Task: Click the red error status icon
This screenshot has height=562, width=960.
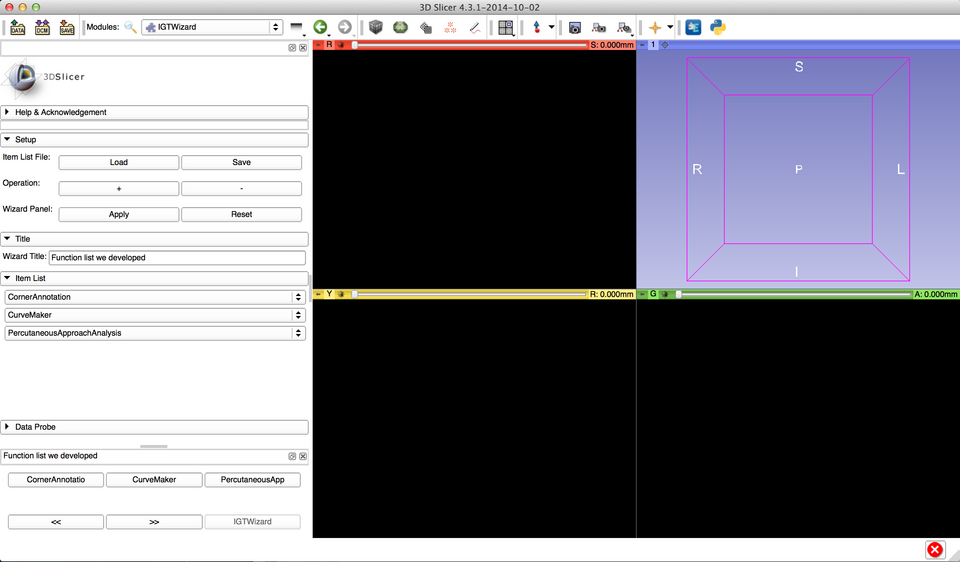Action: pos(934,550)
